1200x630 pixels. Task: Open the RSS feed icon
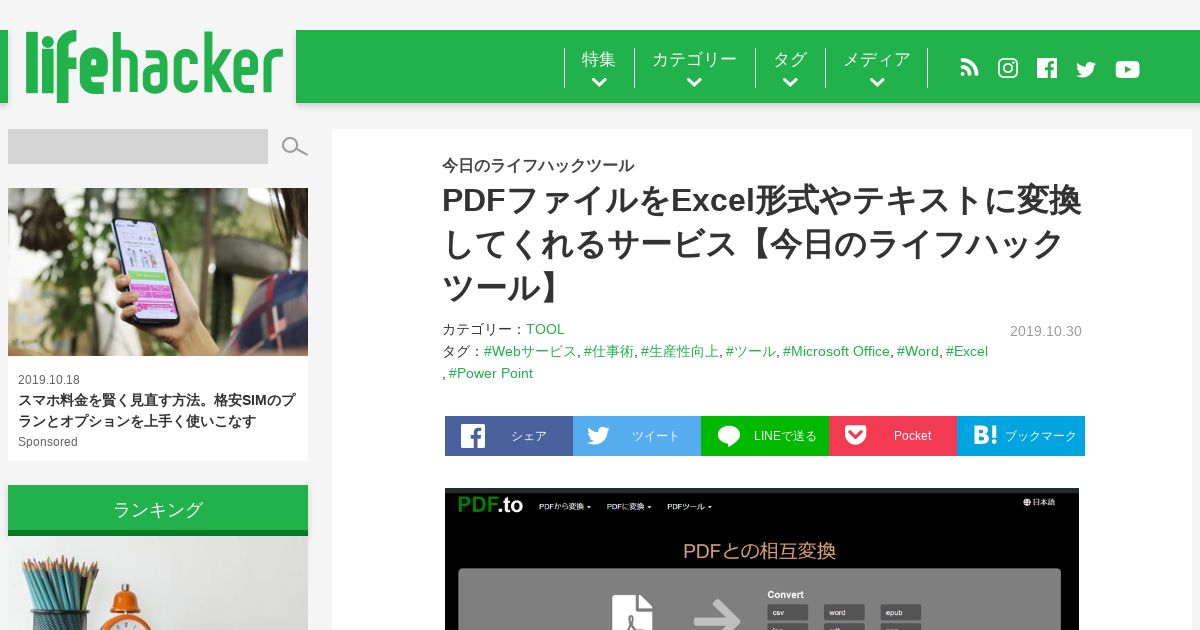[x=969, y=68]
